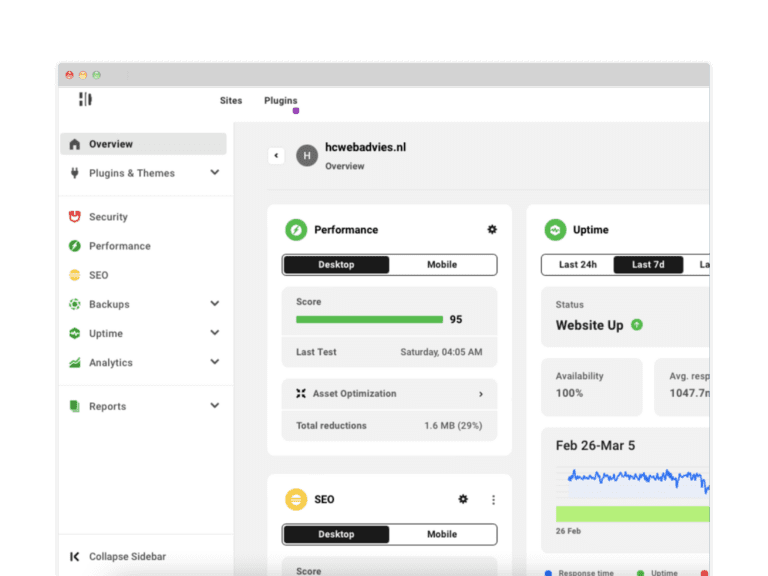This screenshot has height=576, width=768.
Task: Click the Asset Optimization expand icon
Action: tap(301, 393)
